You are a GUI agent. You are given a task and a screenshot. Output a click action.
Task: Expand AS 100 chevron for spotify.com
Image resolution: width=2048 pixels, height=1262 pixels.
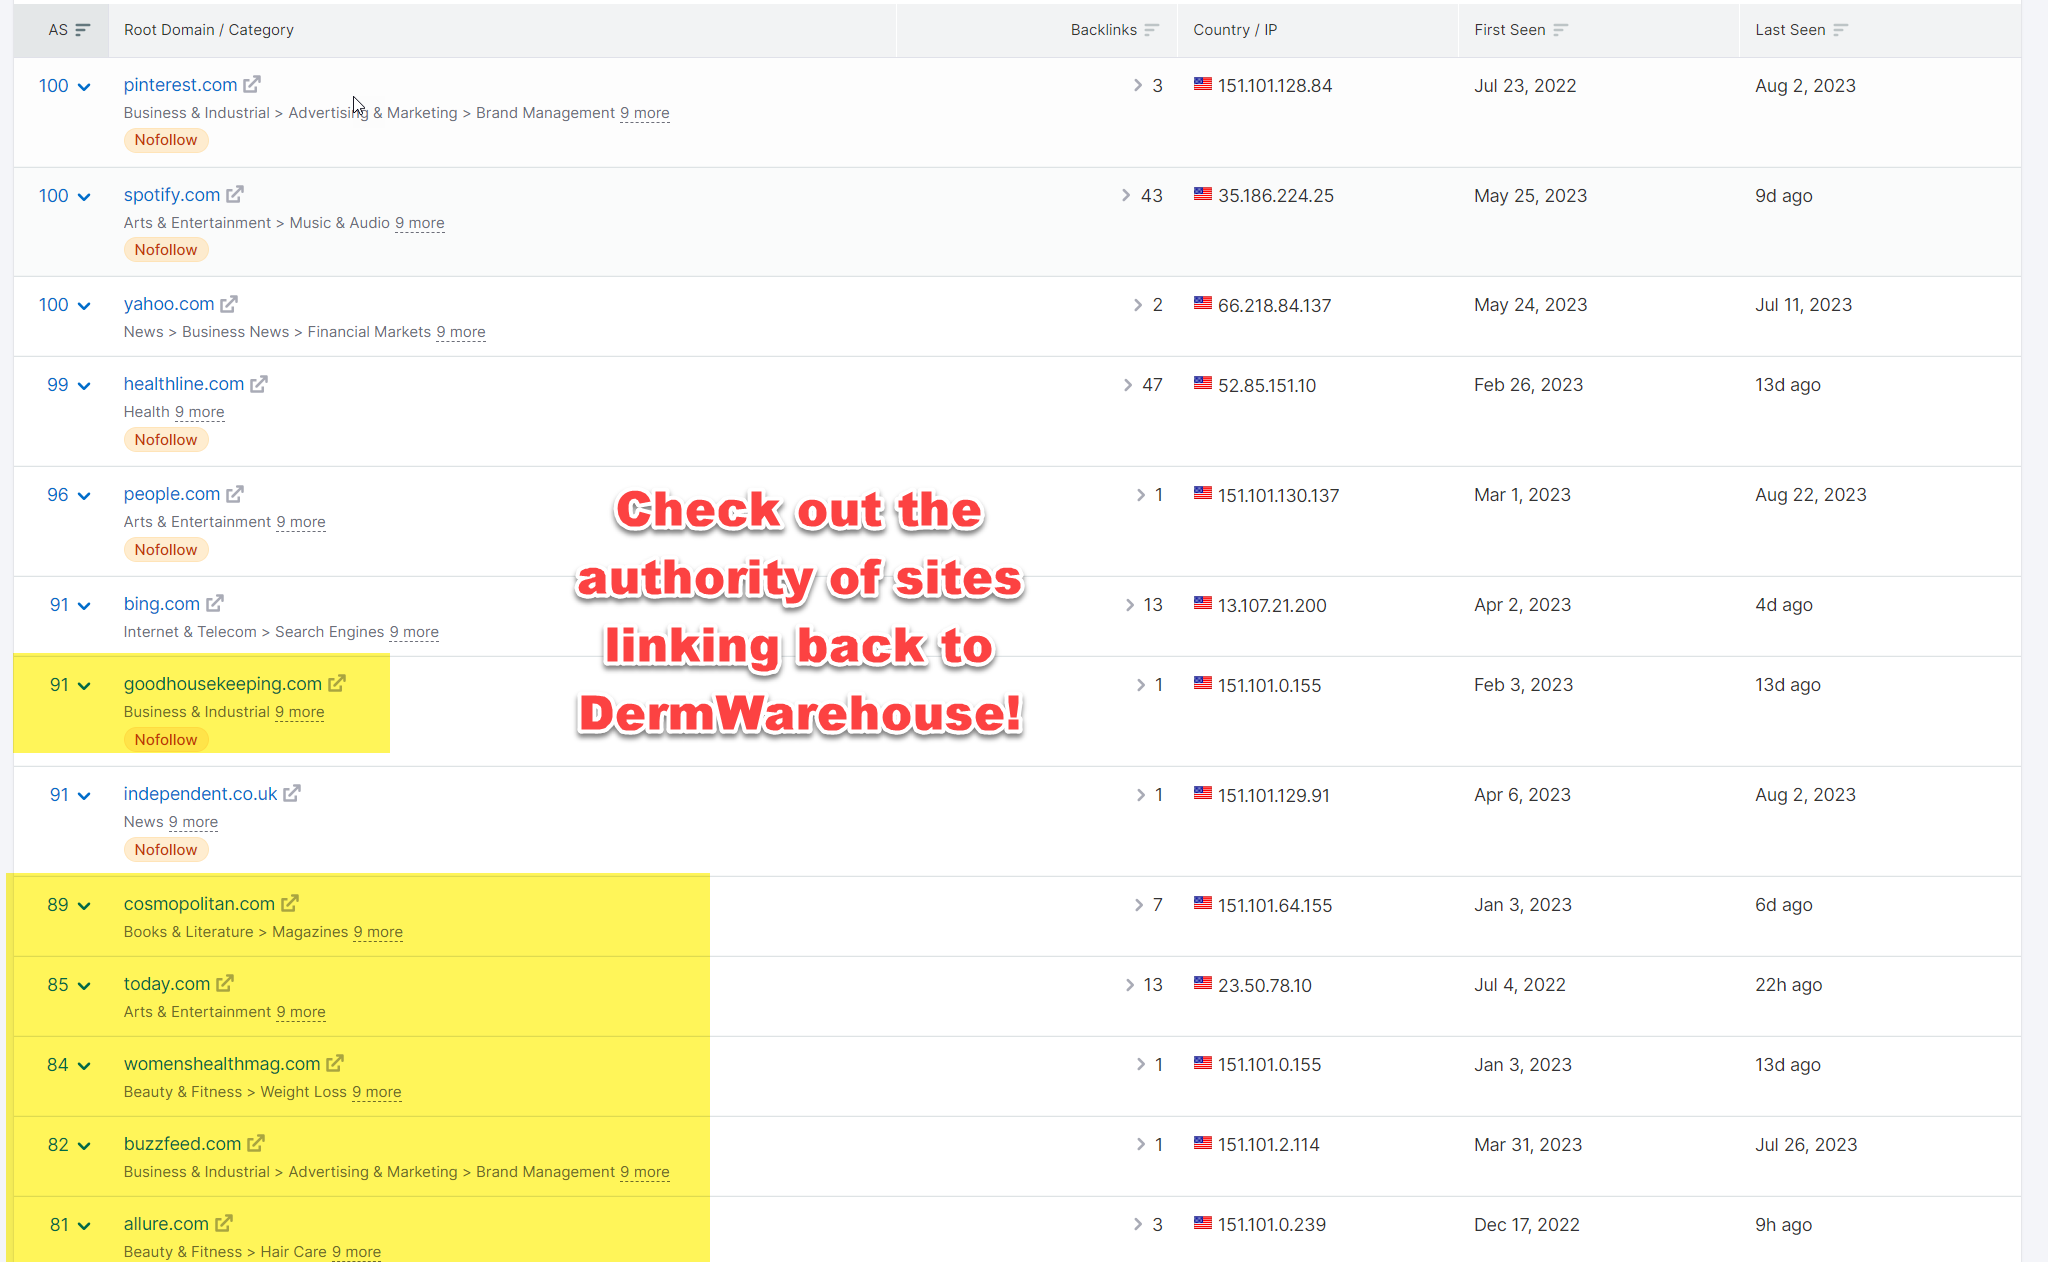coord(84,197)
